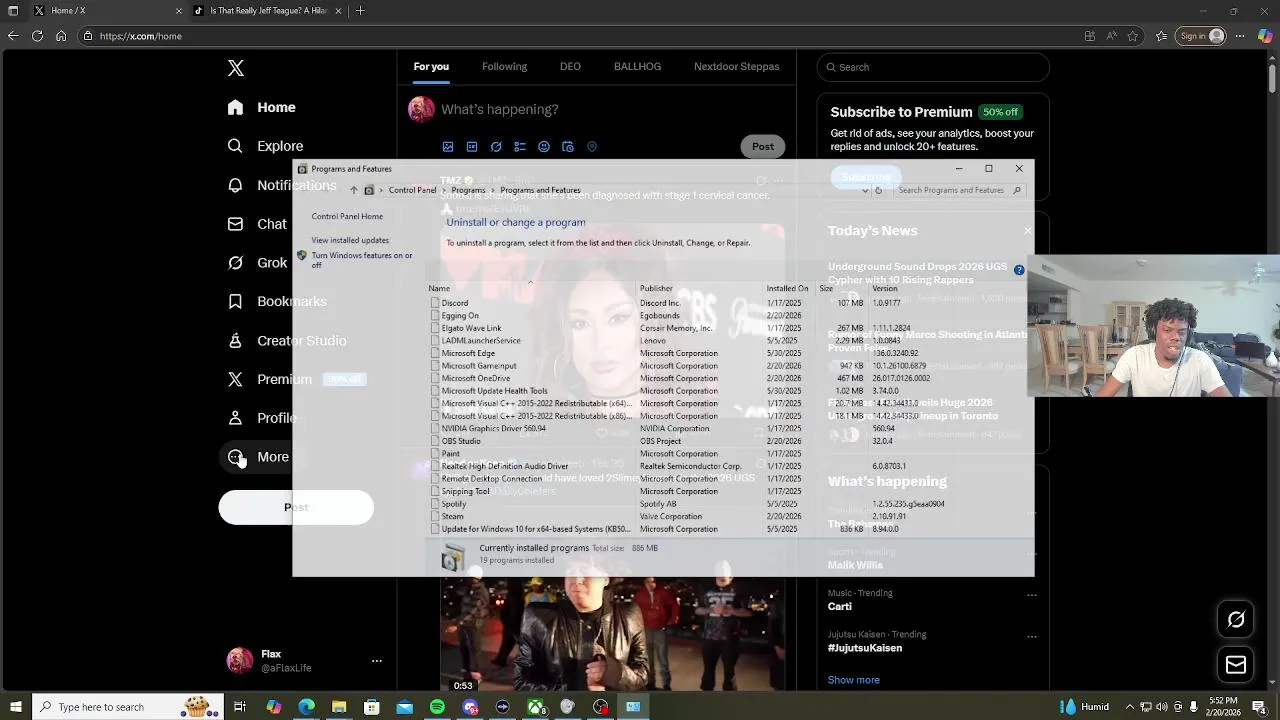Open Spotify from taskbar
1280x720 pixels.
[437, 707]
